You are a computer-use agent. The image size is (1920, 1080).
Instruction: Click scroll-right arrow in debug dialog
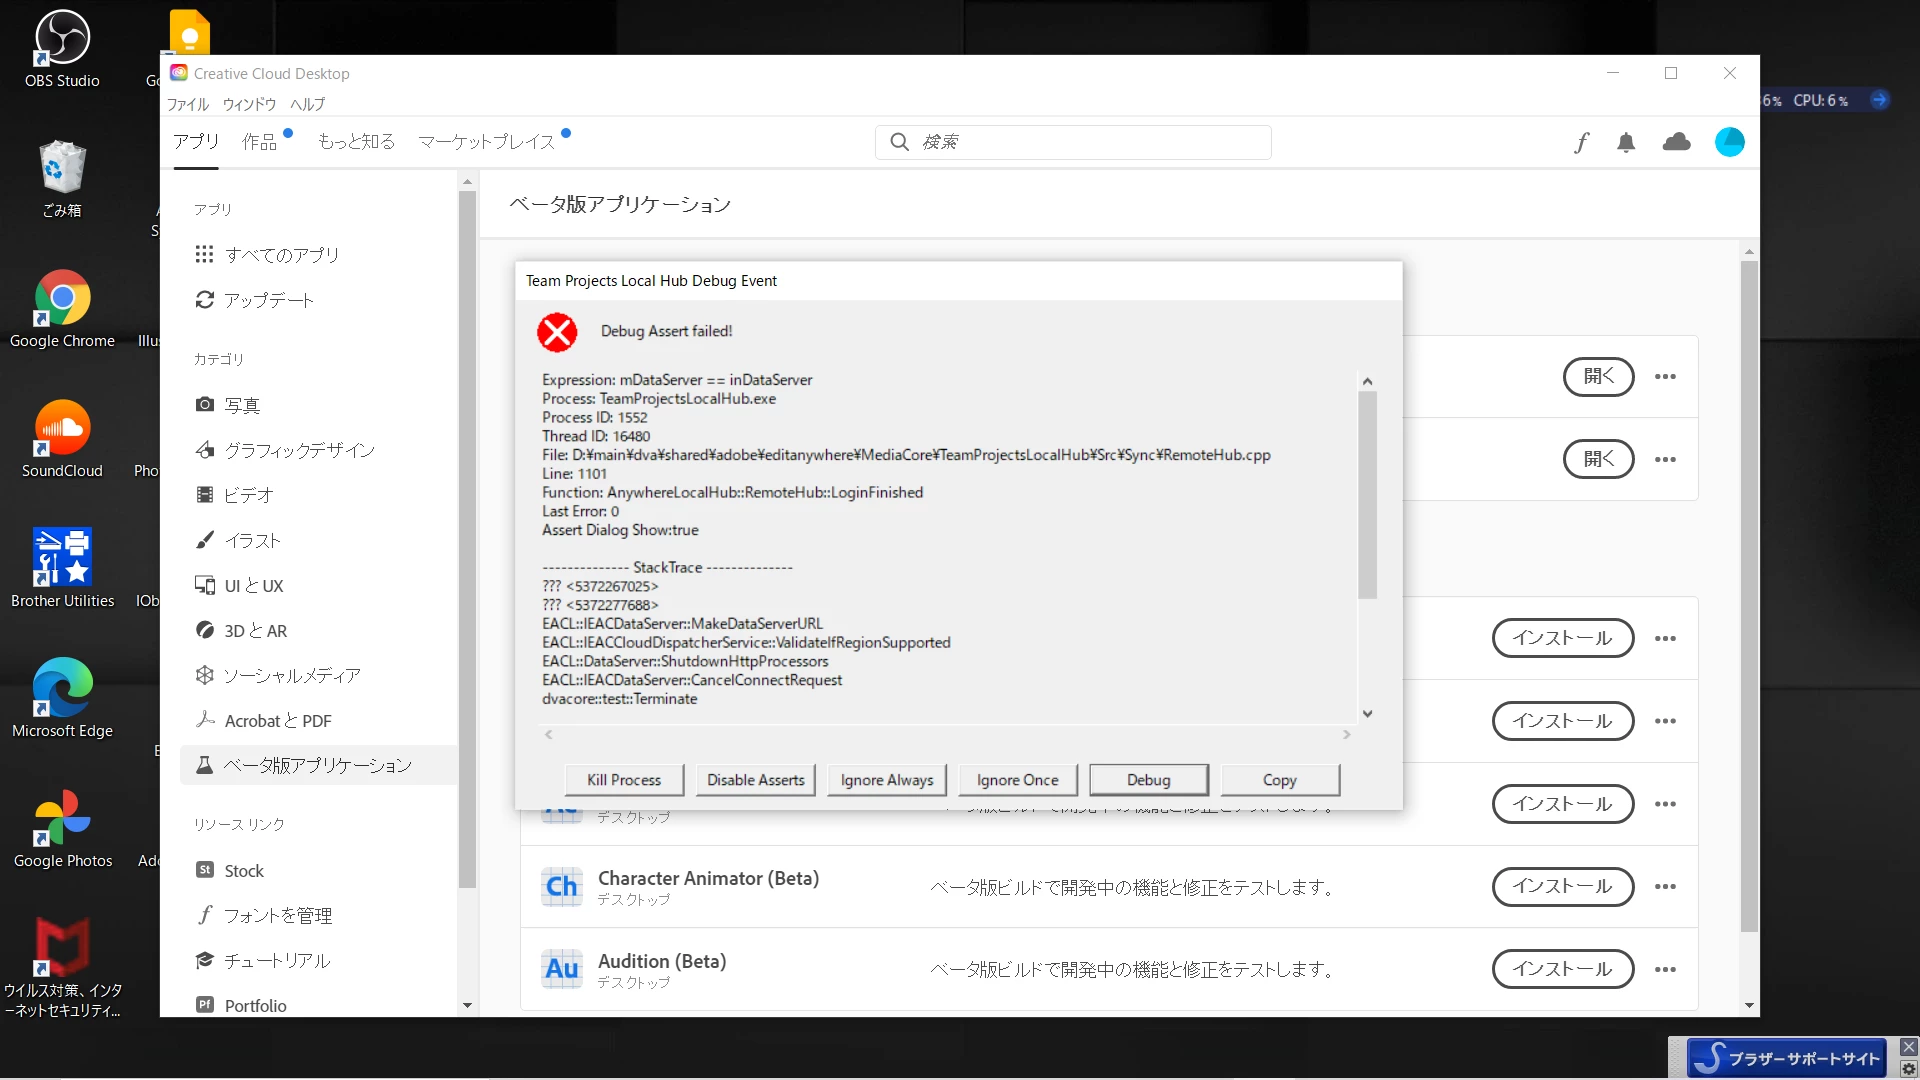[1347, 735]
